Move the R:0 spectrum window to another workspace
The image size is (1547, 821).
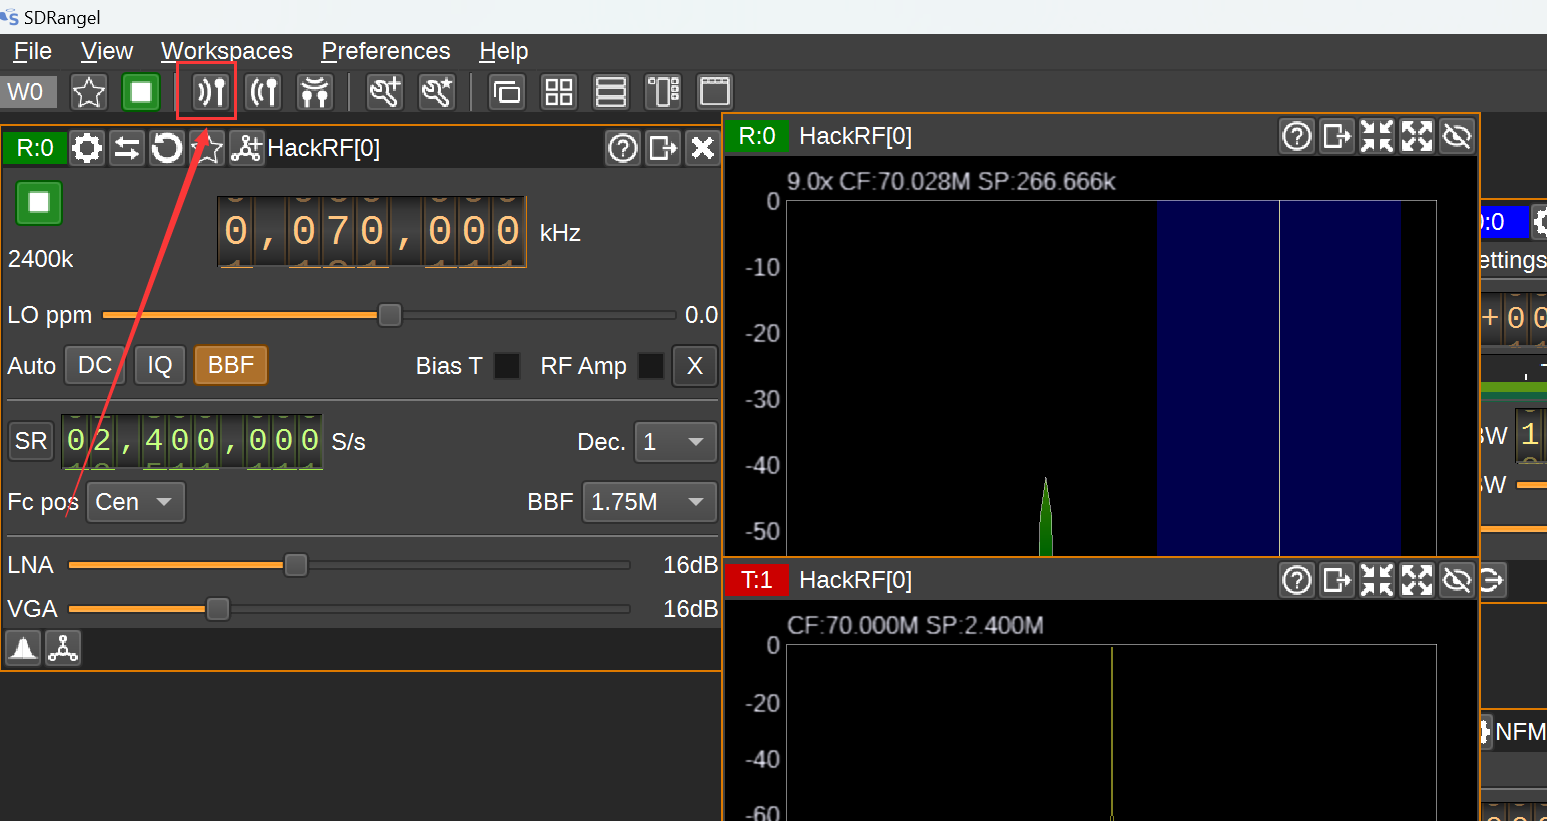[1337, 136]
